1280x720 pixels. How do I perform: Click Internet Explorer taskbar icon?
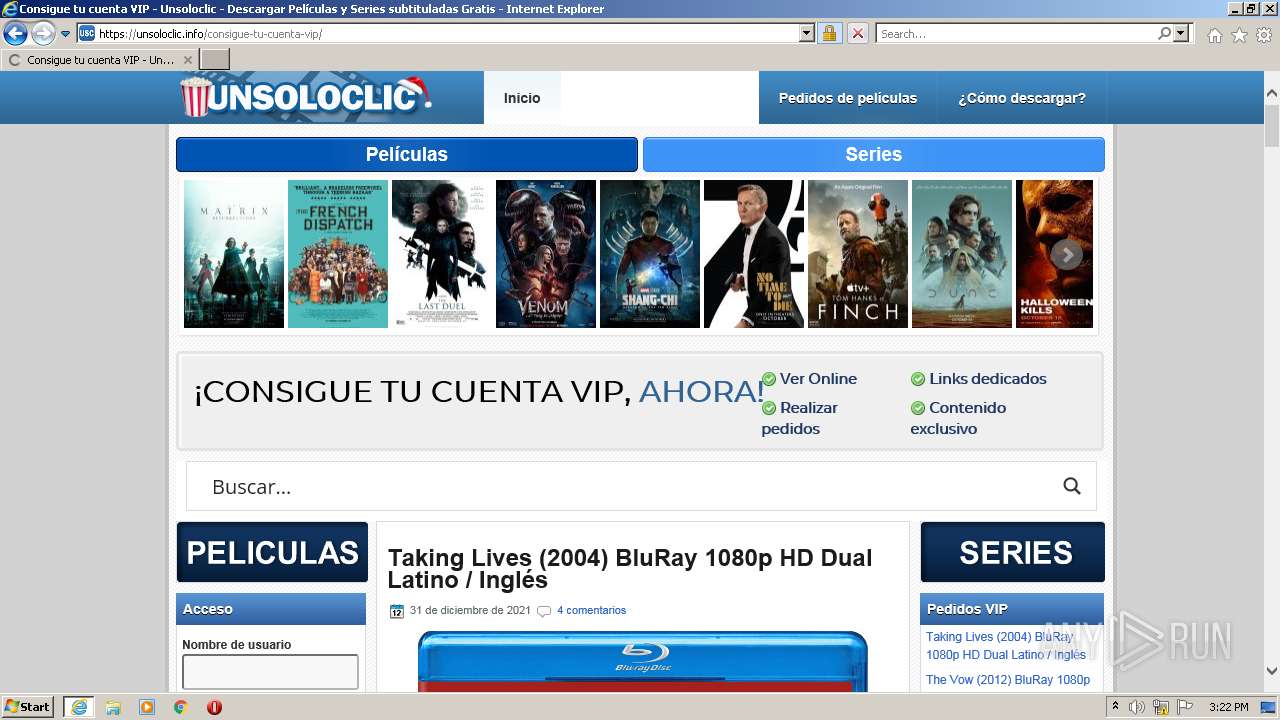pyautogui.click(x=79, y=707)
